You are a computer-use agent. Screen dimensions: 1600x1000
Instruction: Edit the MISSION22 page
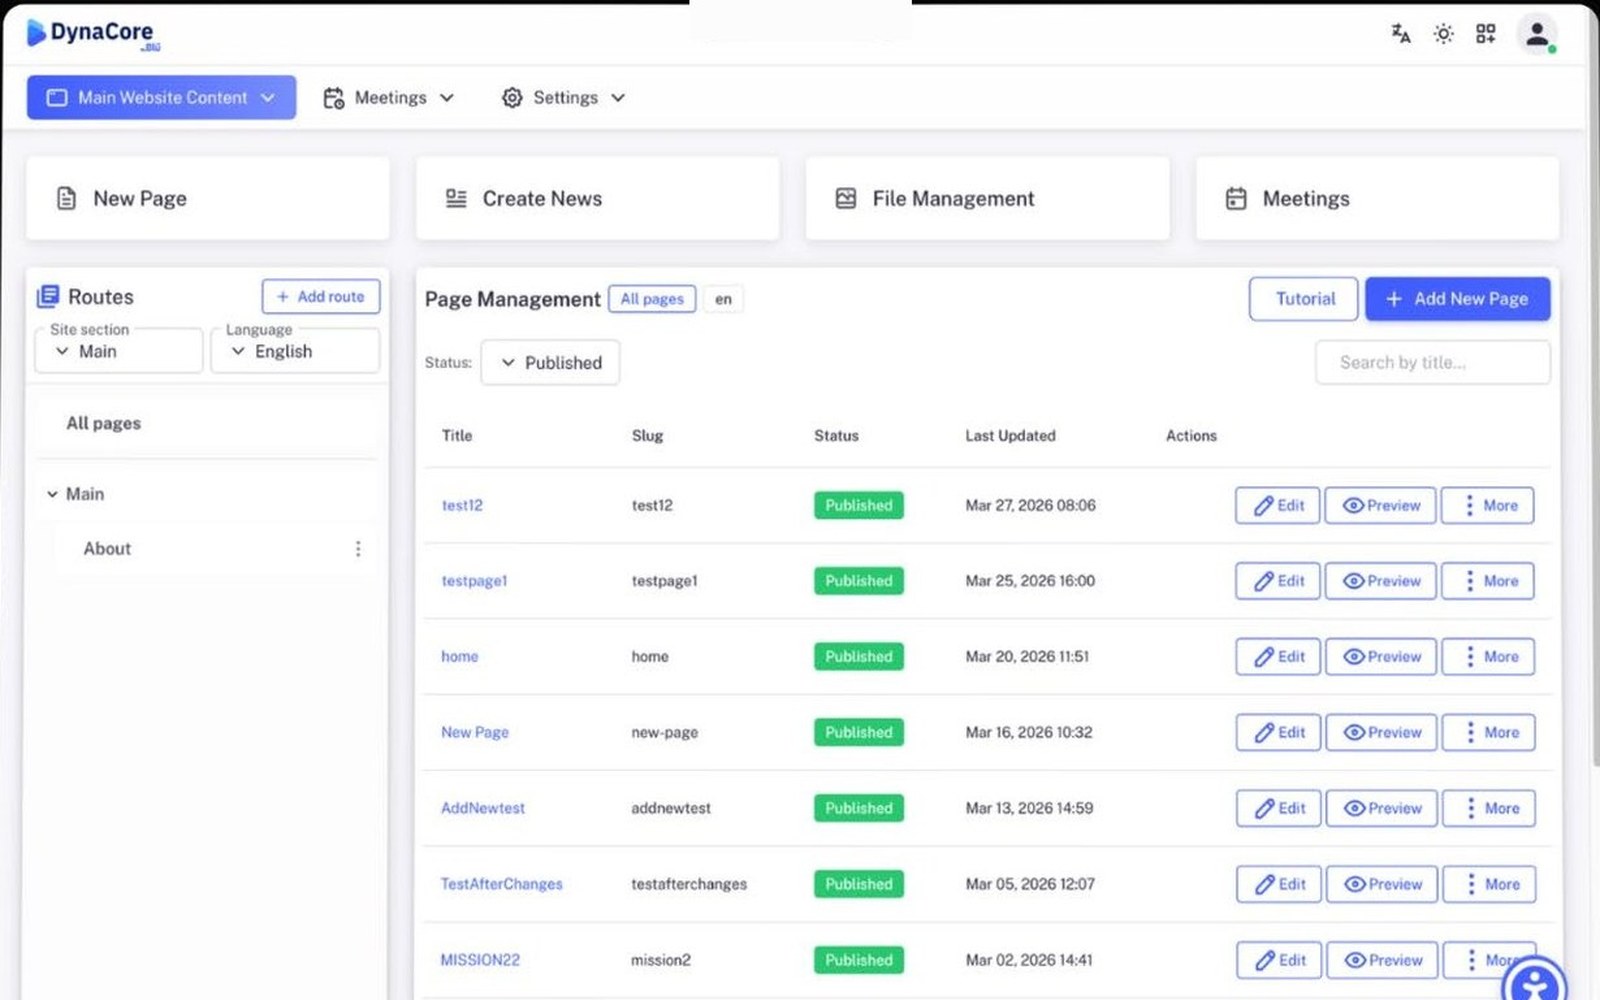coord(1279,960)
